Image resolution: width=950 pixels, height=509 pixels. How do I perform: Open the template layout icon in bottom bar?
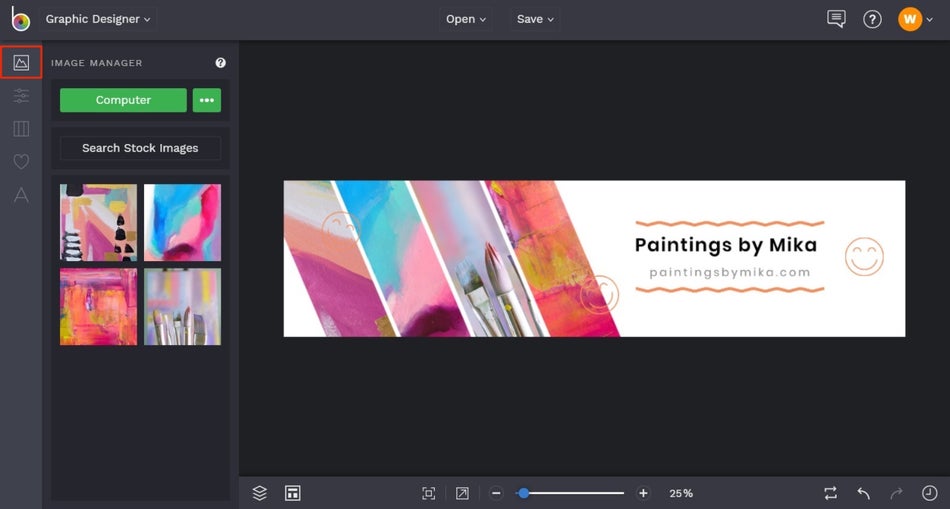(293, 493)
